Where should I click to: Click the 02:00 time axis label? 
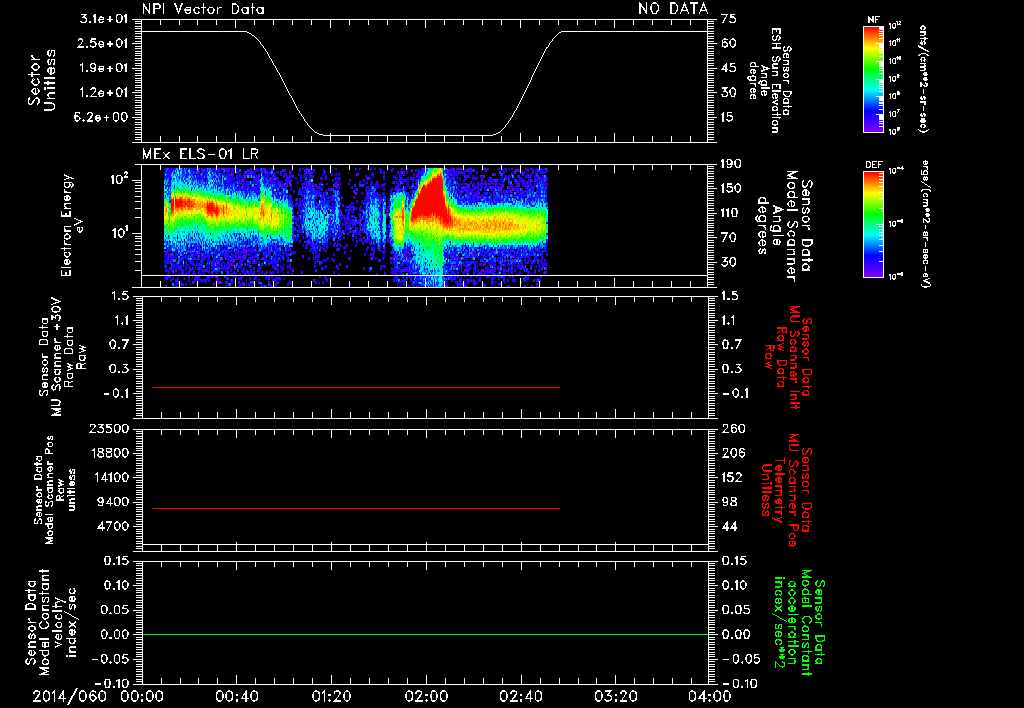coord(426,696)
